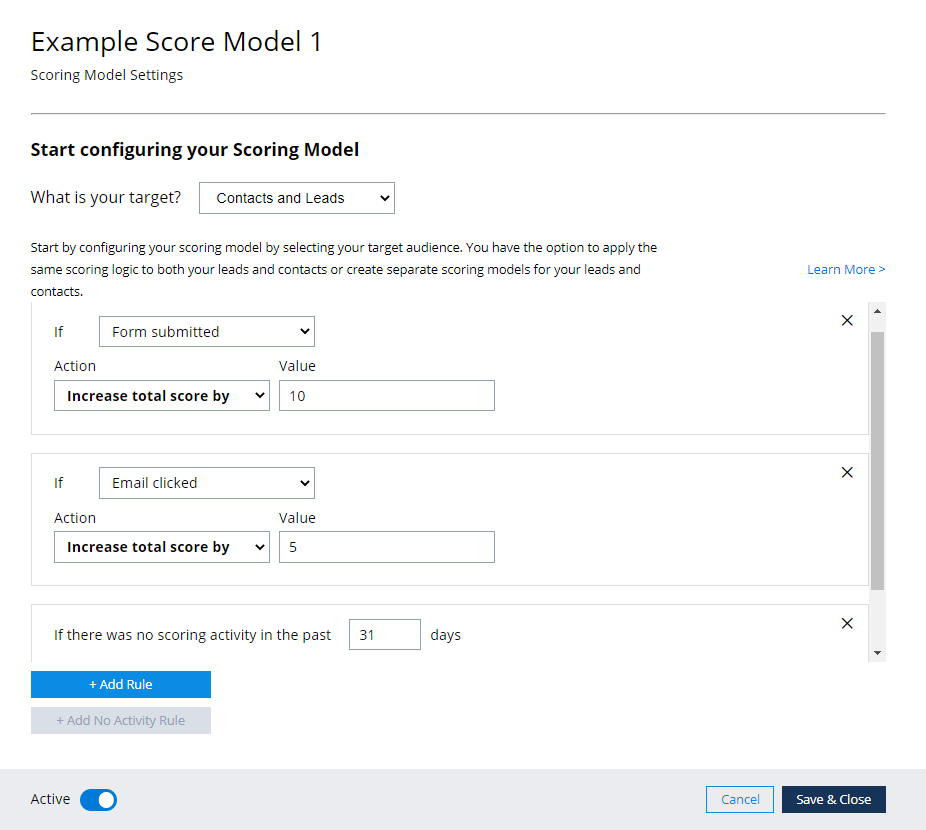Image resolution: width=926 pixels, height=830 pixels.
Task: Save & Close the scoring model
Action: 834,799
